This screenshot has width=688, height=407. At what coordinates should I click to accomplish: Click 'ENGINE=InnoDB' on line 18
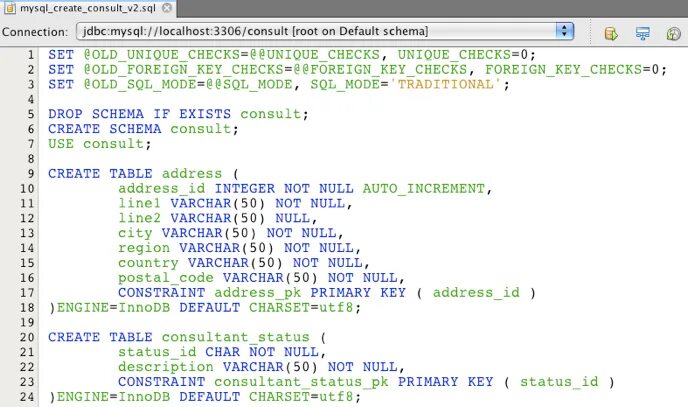[x=114, y=307]
